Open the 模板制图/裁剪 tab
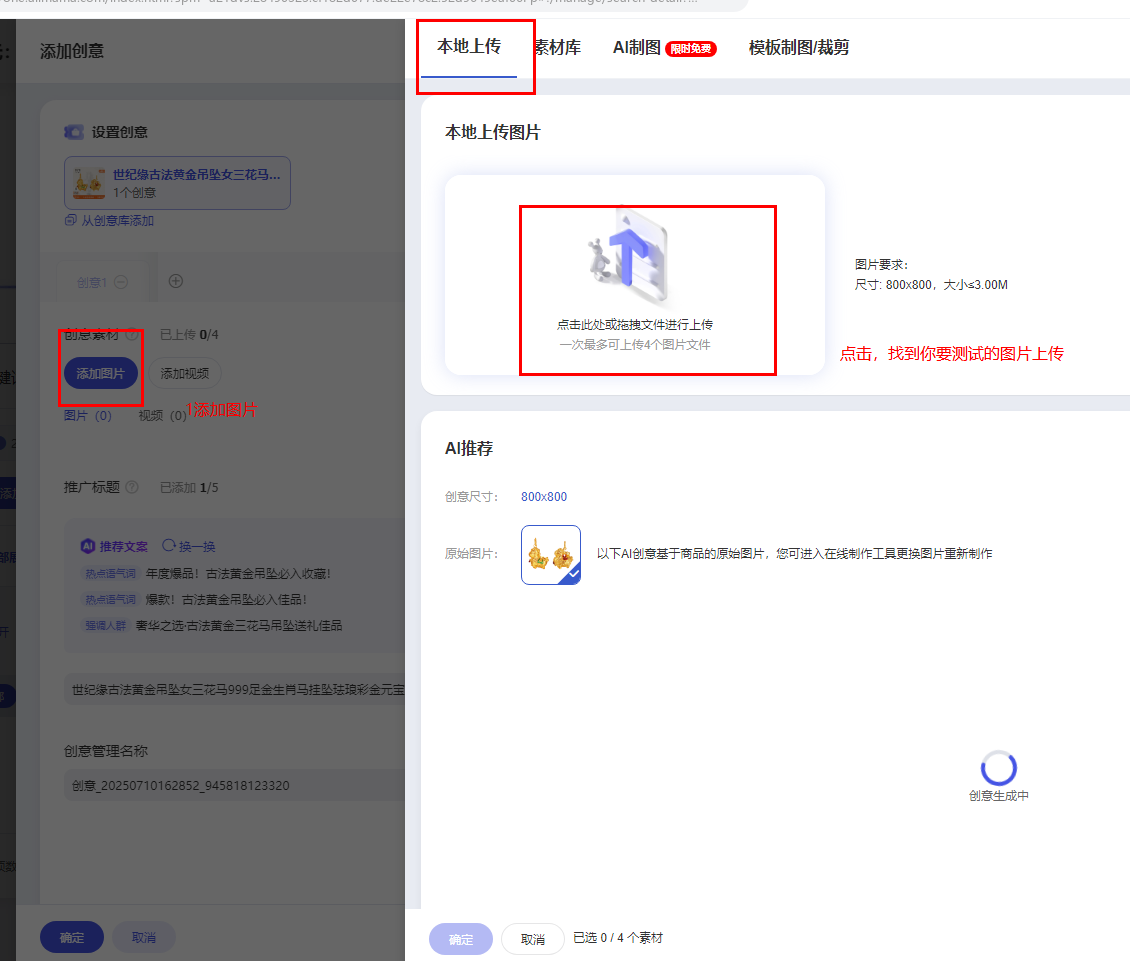 (x=798, y=47)
